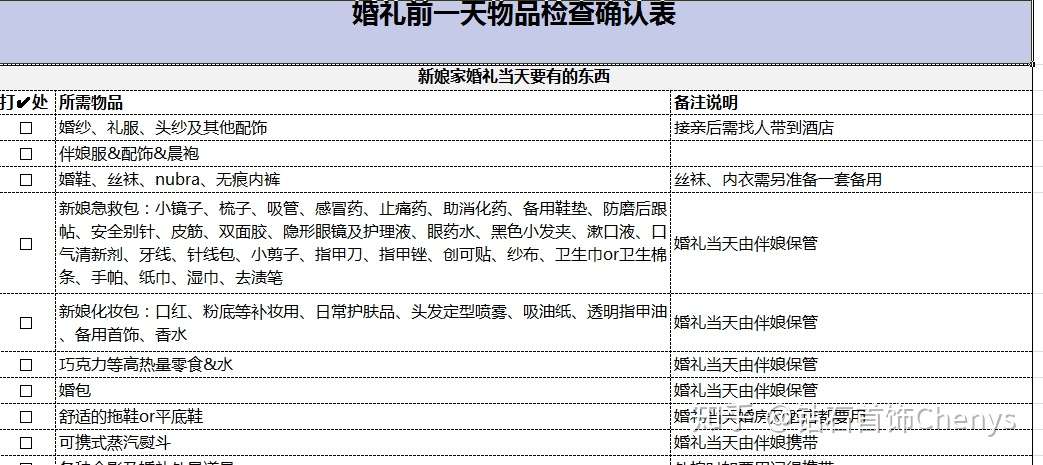The image size is (1043, 465).
Task: Select note 婚礼当天由伴娘保管 beside 婚包
Action: click(x=851, y=390)
